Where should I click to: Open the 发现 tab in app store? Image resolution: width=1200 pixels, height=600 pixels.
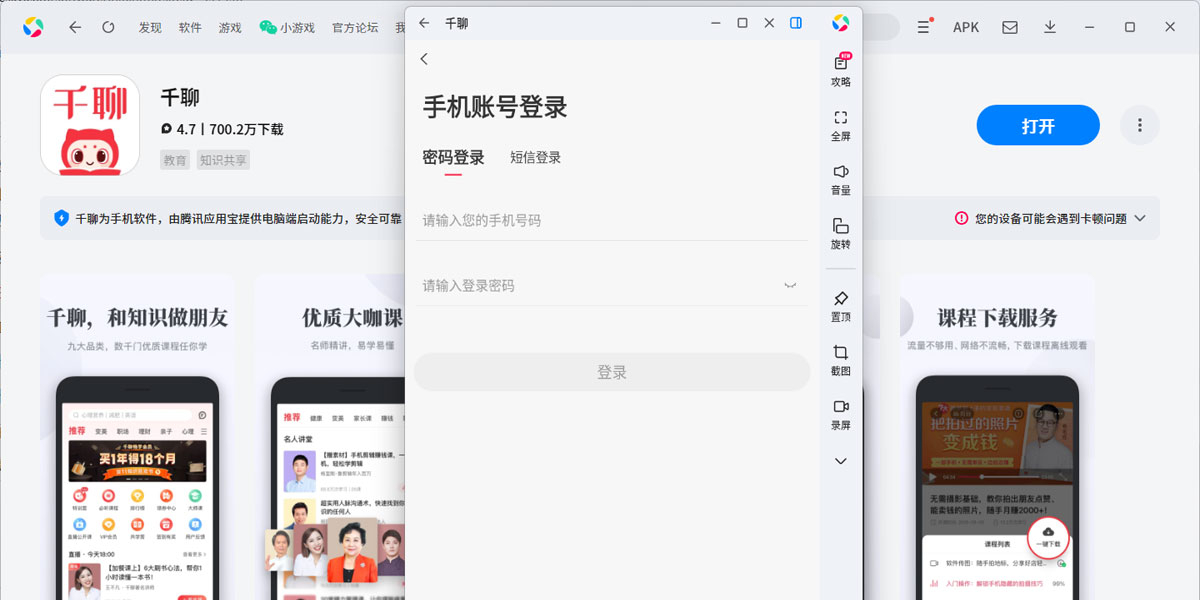click(x=150, y=27)
